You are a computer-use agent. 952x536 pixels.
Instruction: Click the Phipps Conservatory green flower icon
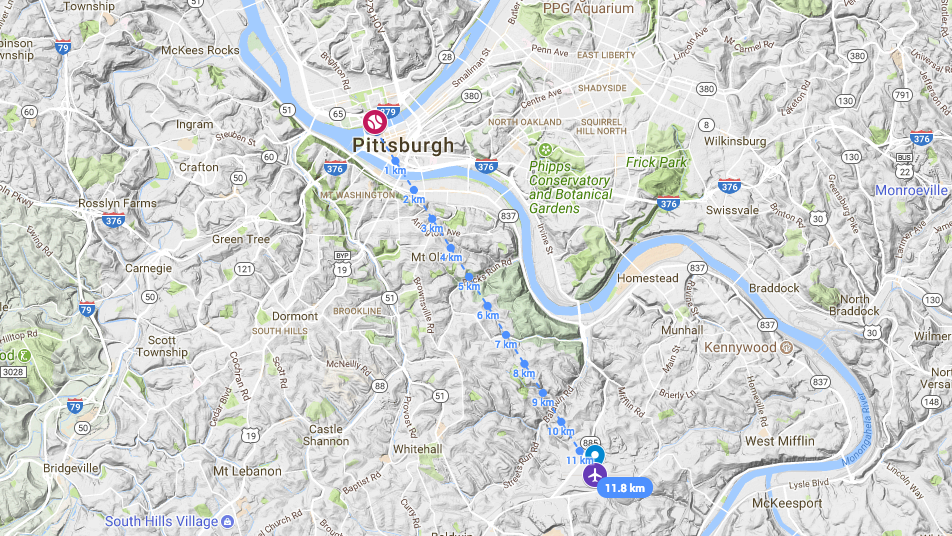pos(545,149)
